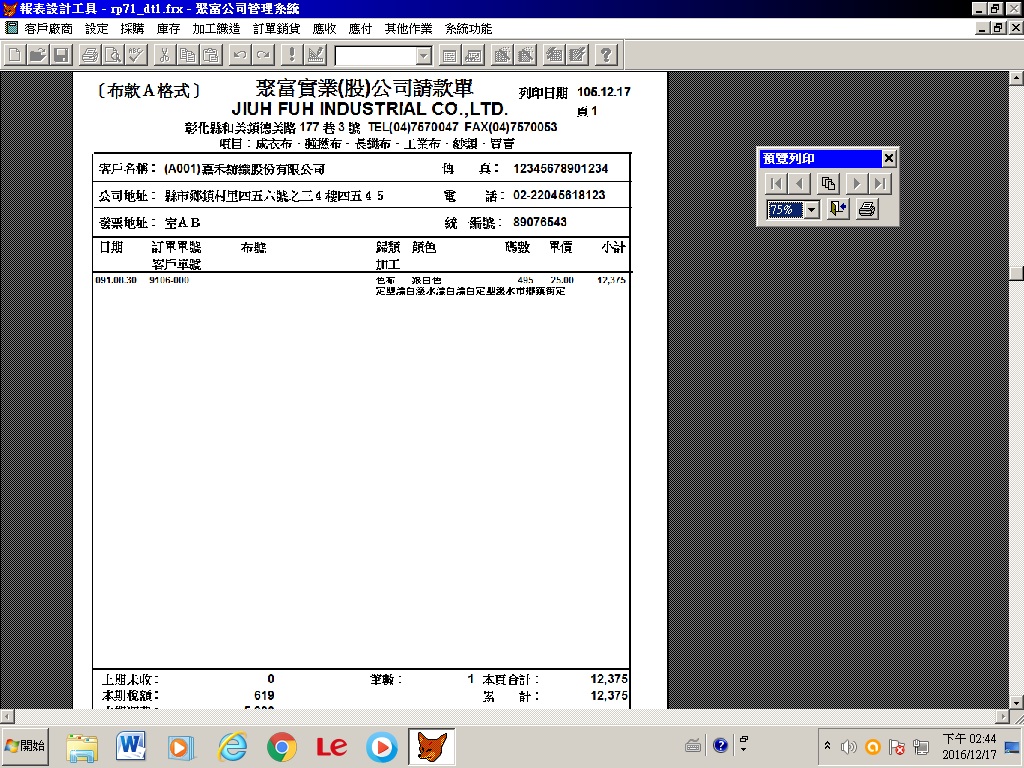Go to next page in 預覽列印 toolbar
This screenshot has width=1024, height=768.
856,184
